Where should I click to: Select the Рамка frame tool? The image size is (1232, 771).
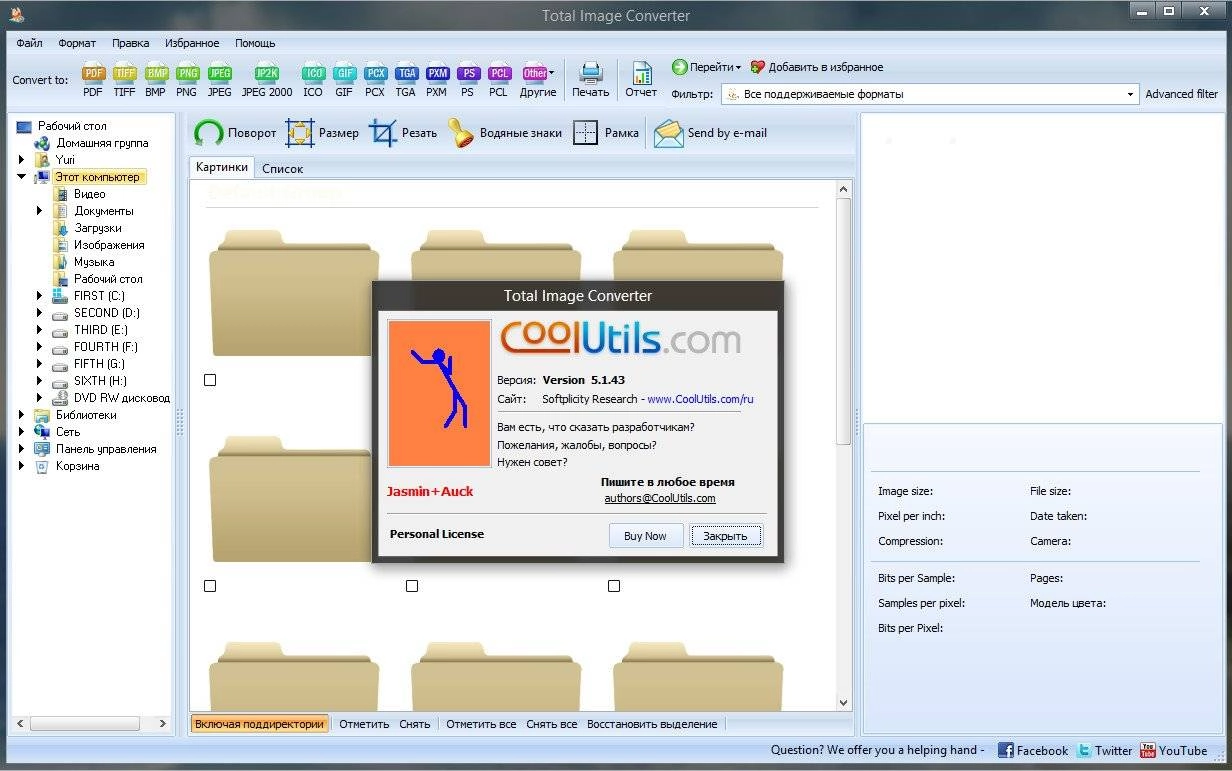(x=606, y=133)
